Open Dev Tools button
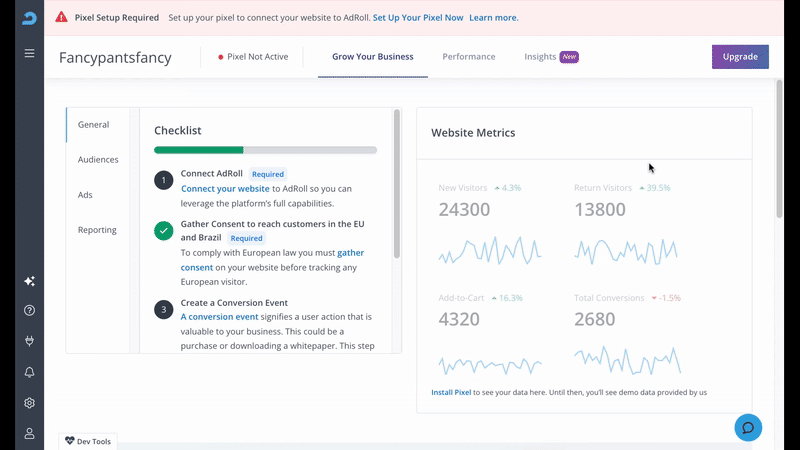Screen dimensions: 800x450 coord(88,441)
